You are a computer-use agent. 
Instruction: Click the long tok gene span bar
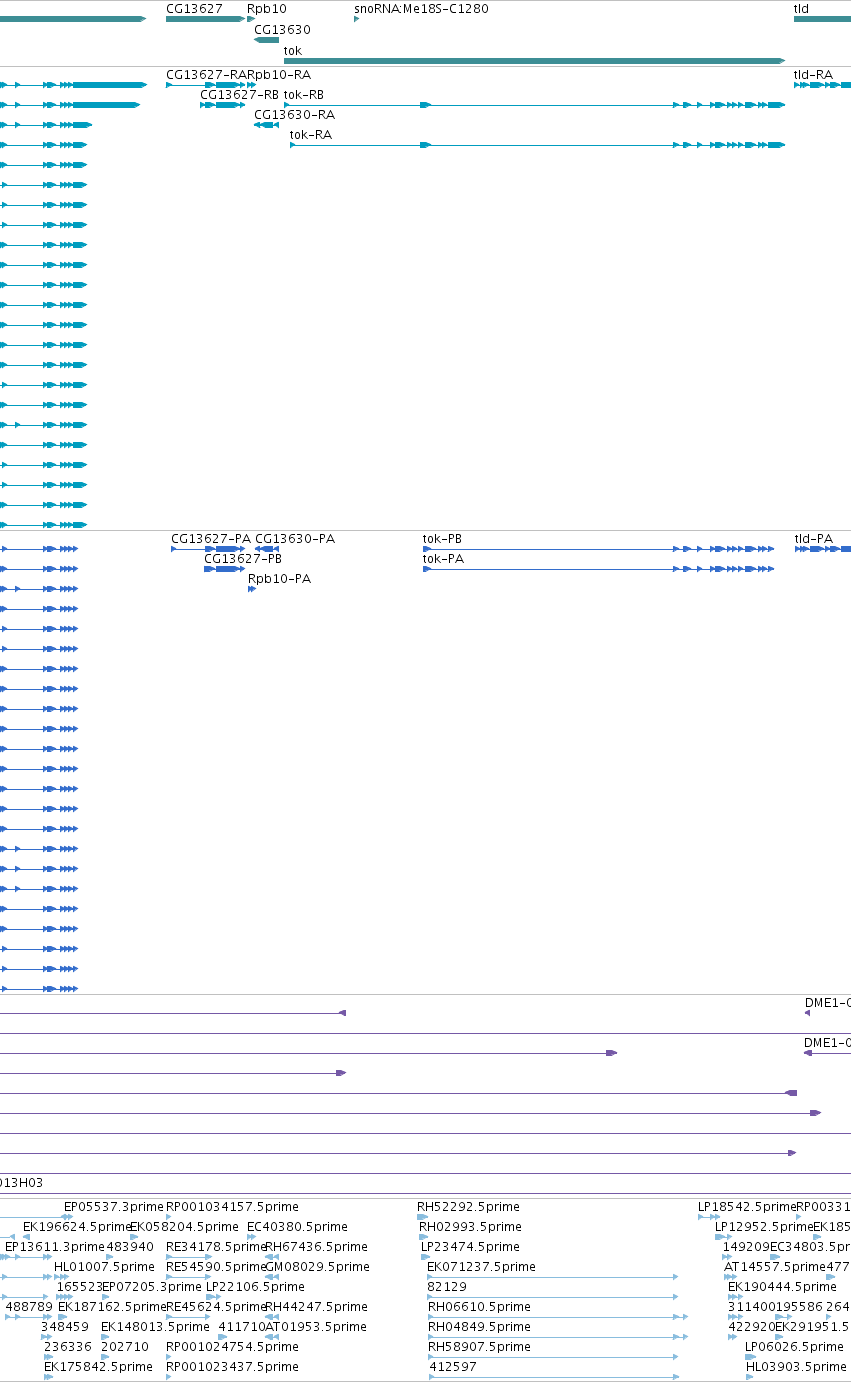click(x=534, y=61)
